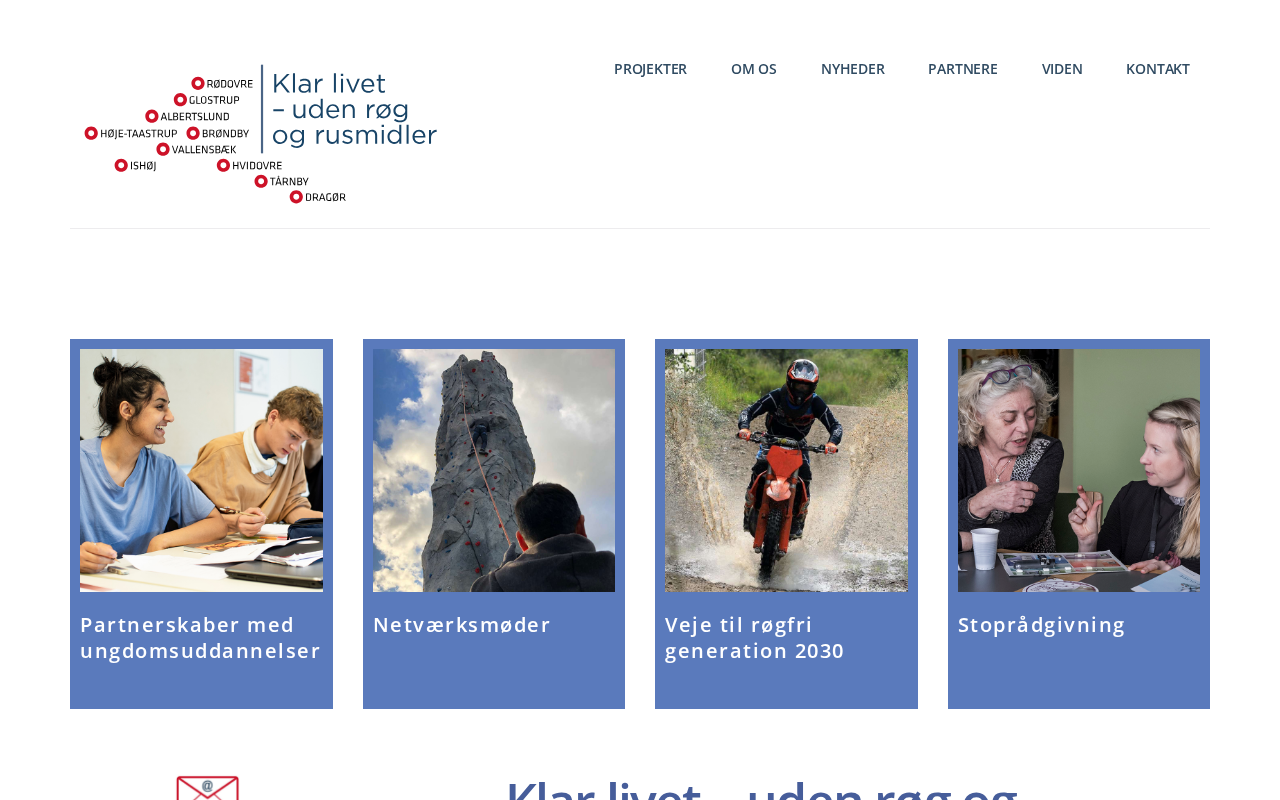1280x800 pixels.
Task: Open the PROJEKTER menu
Action: click(x=650, y=69)
